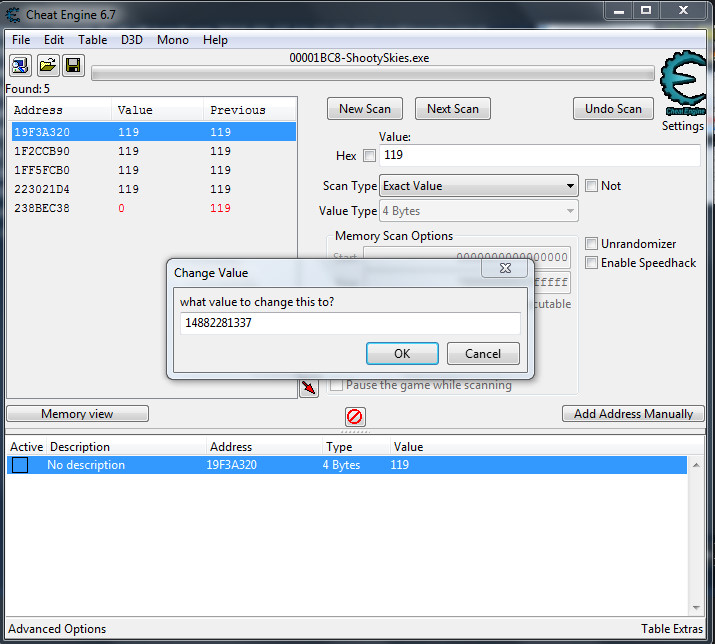This screenshot has width=715, height=644.
Task: Click the red circle clear list icon
Action: (x=355, y=416)
